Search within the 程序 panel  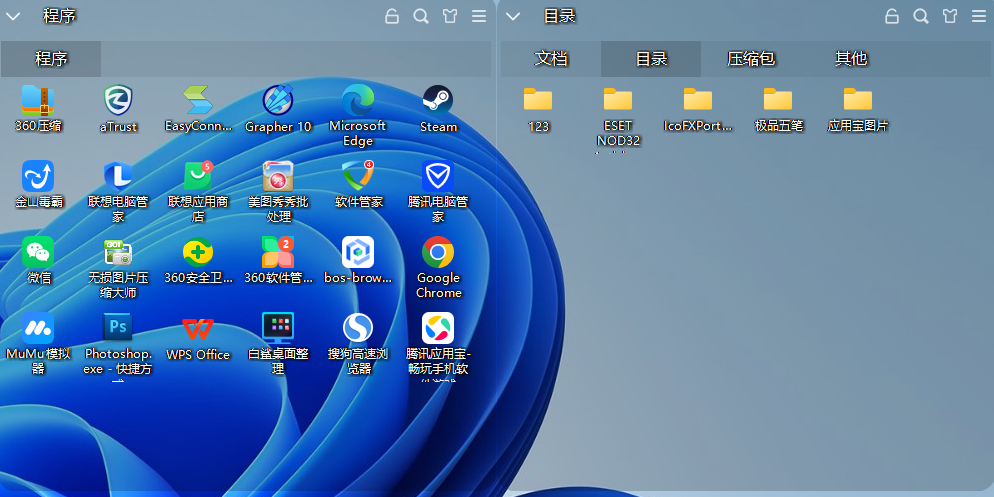pos(421,16)
